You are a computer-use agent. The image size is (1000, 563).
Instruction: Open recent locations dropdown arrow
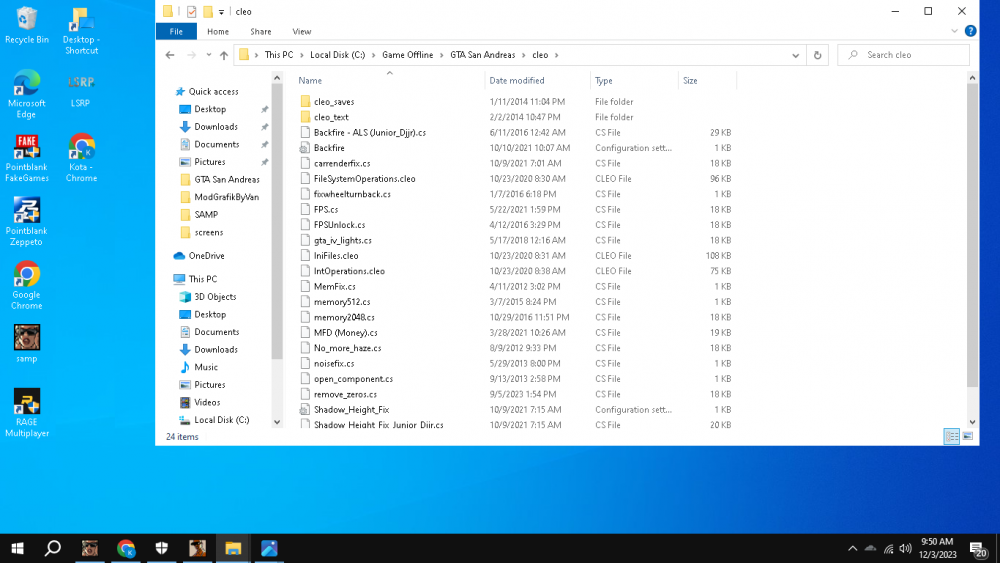[209, 55]
